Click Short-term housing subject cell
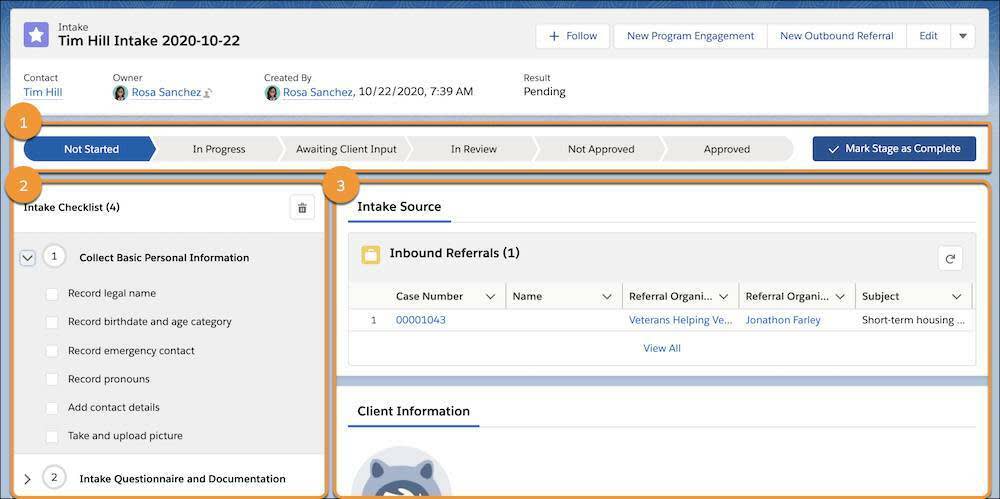This screenshot has width=1000, height=499. point(913,320)
